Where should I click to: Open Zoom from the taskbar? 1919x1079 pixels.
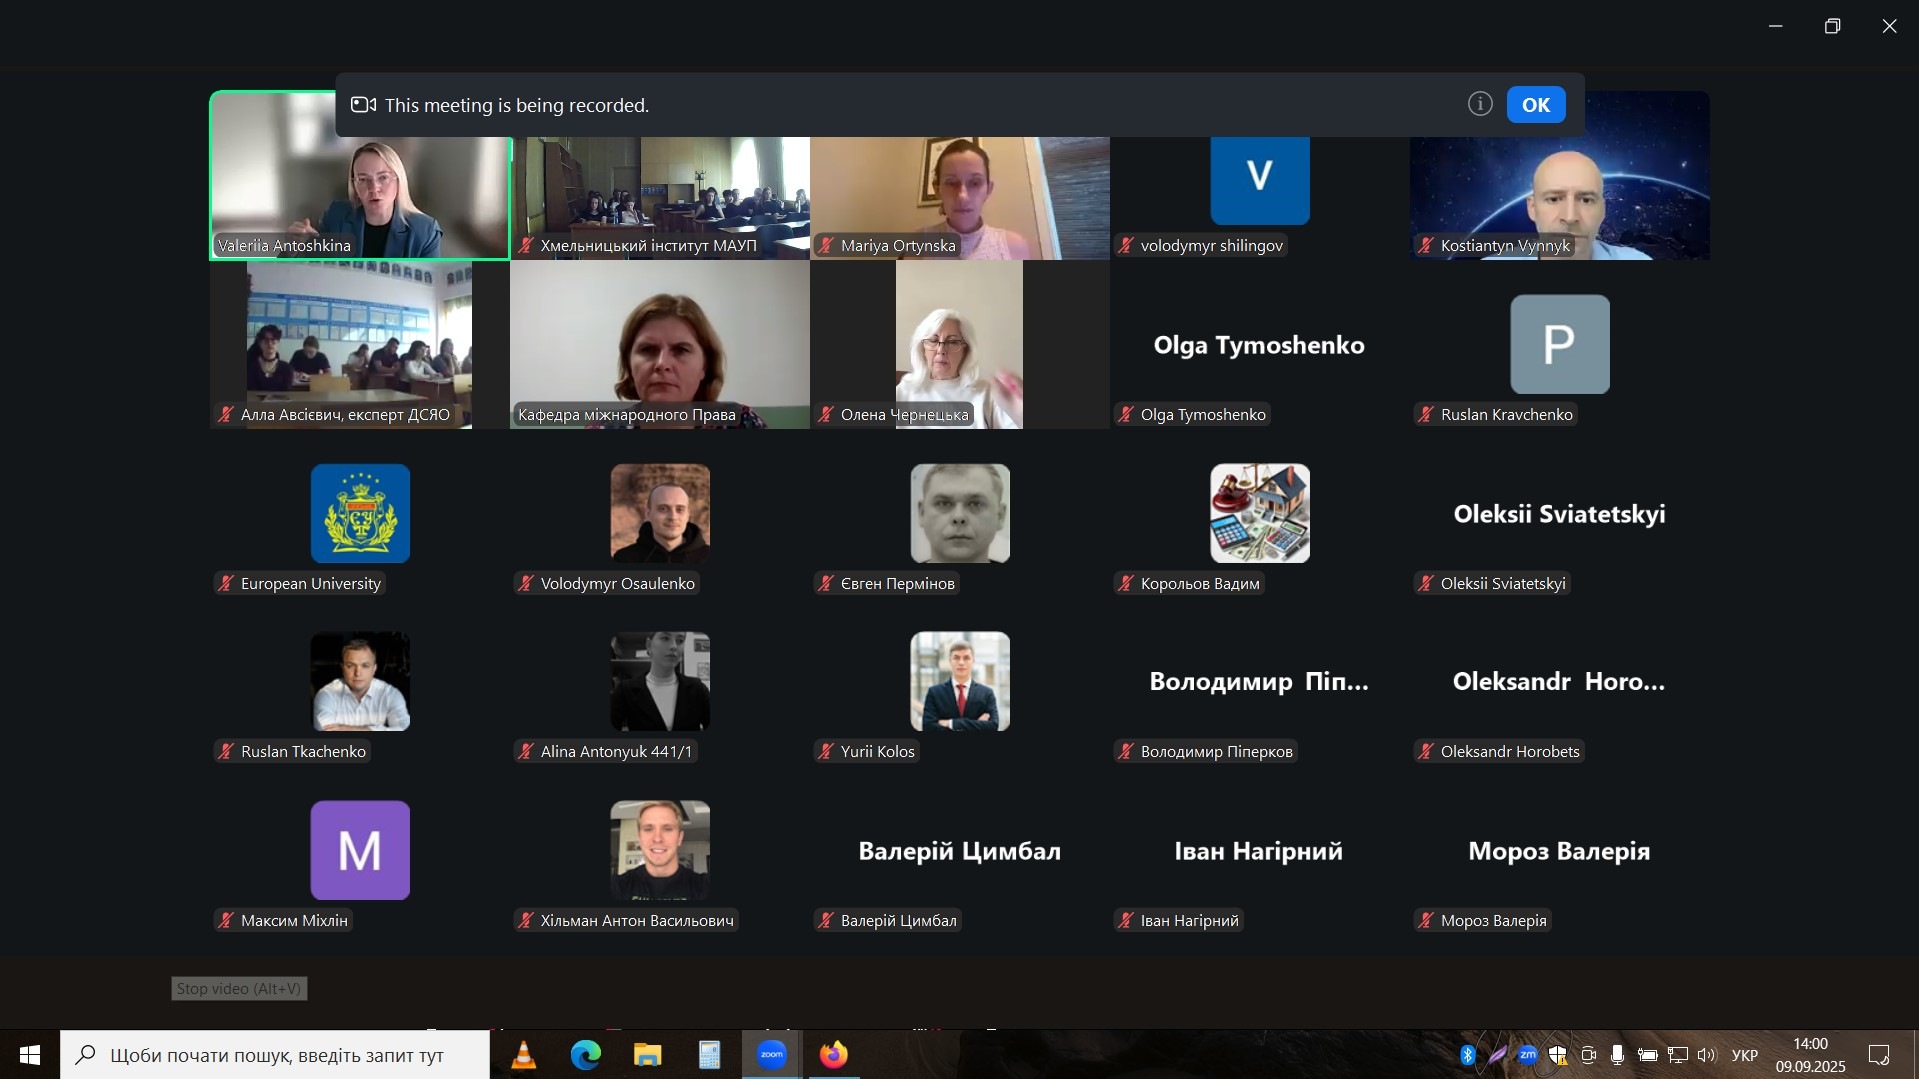coord(771,1055)
